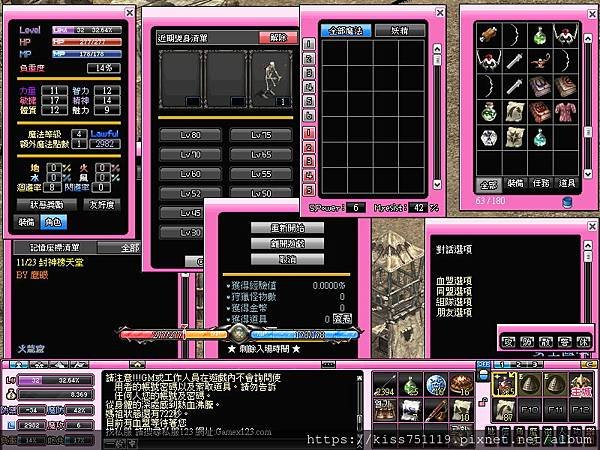
Task: Select the cyan potion in inventory
Action: point(540,137)
